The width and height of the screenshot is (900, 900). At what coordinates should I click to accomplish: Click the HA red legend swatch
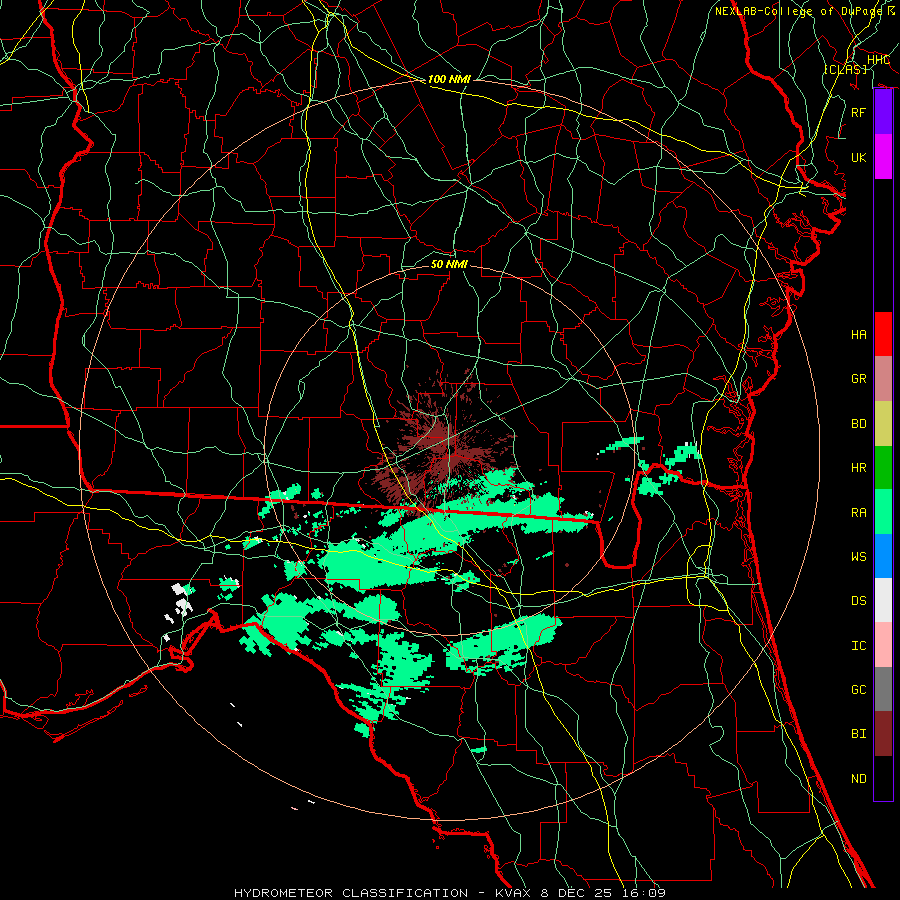883,334
